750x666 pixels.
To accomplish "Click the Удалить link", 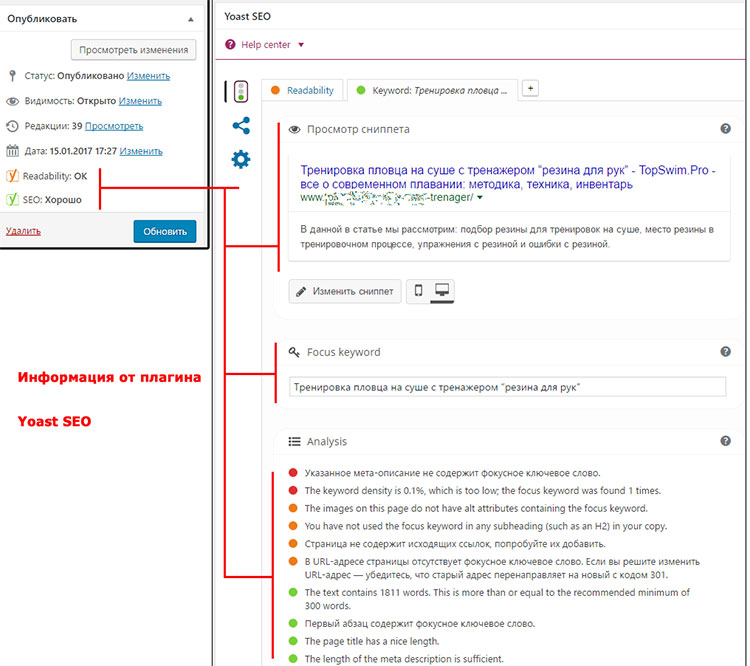I will click(23, 231).
